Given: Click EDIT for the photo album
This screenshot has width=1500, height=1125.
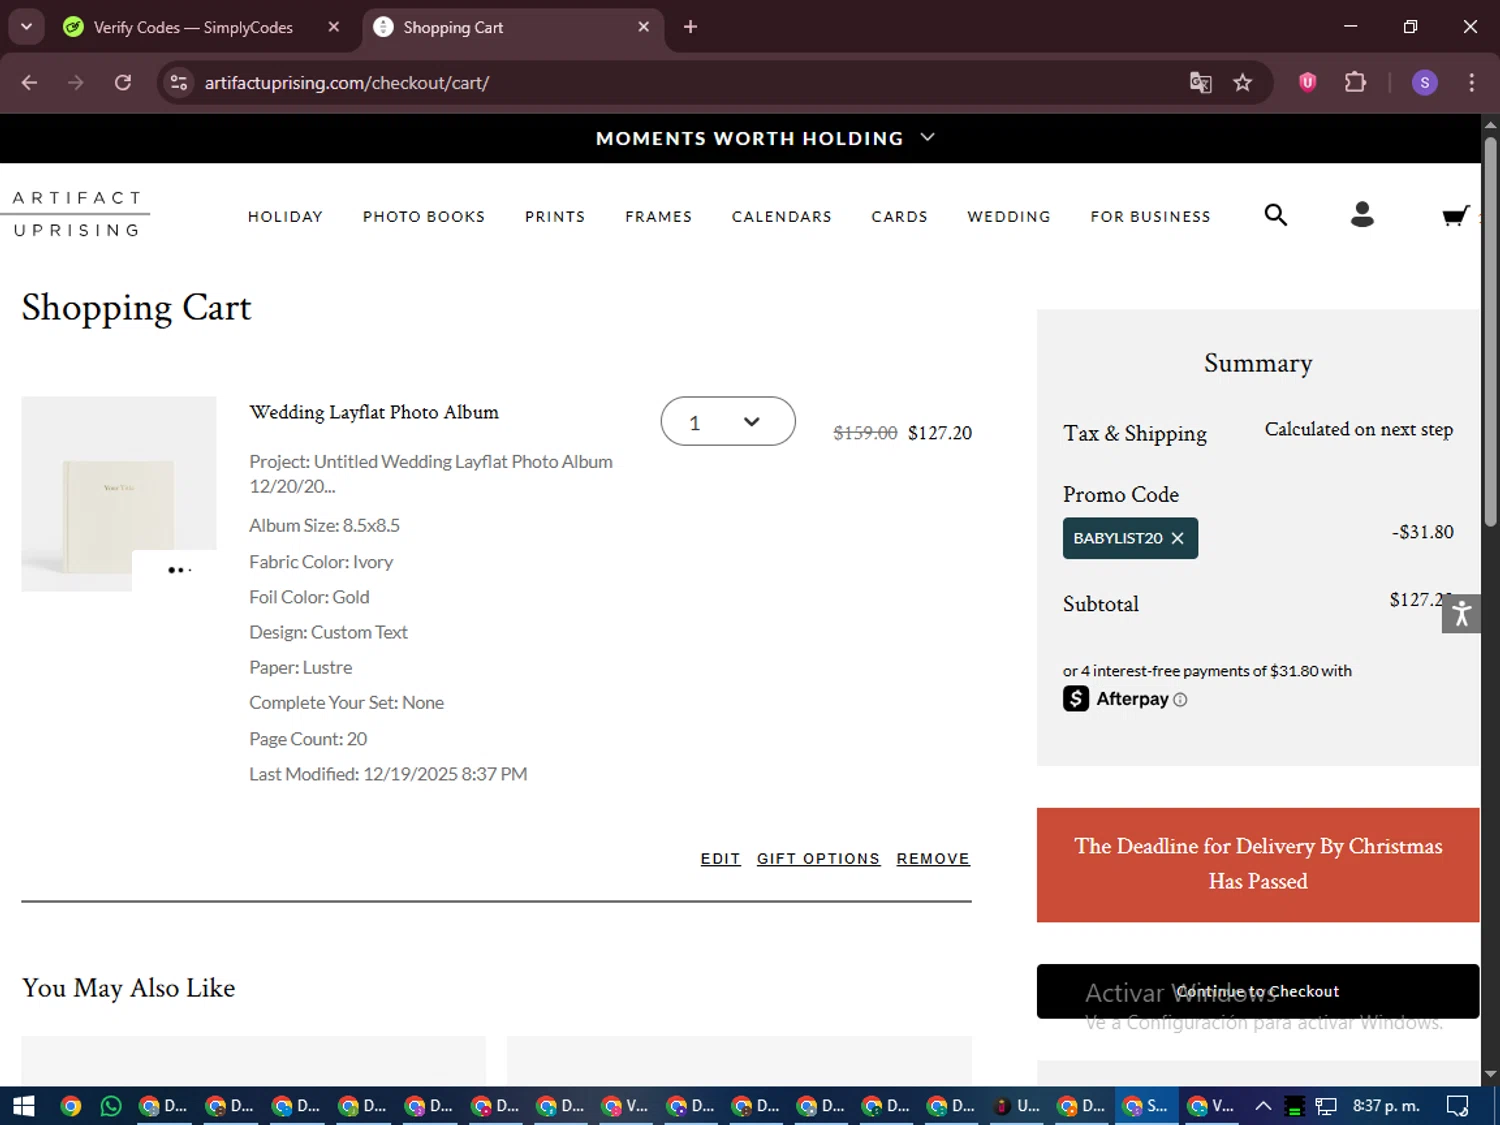Looking at the screenshot, I should tap(720, 859).
